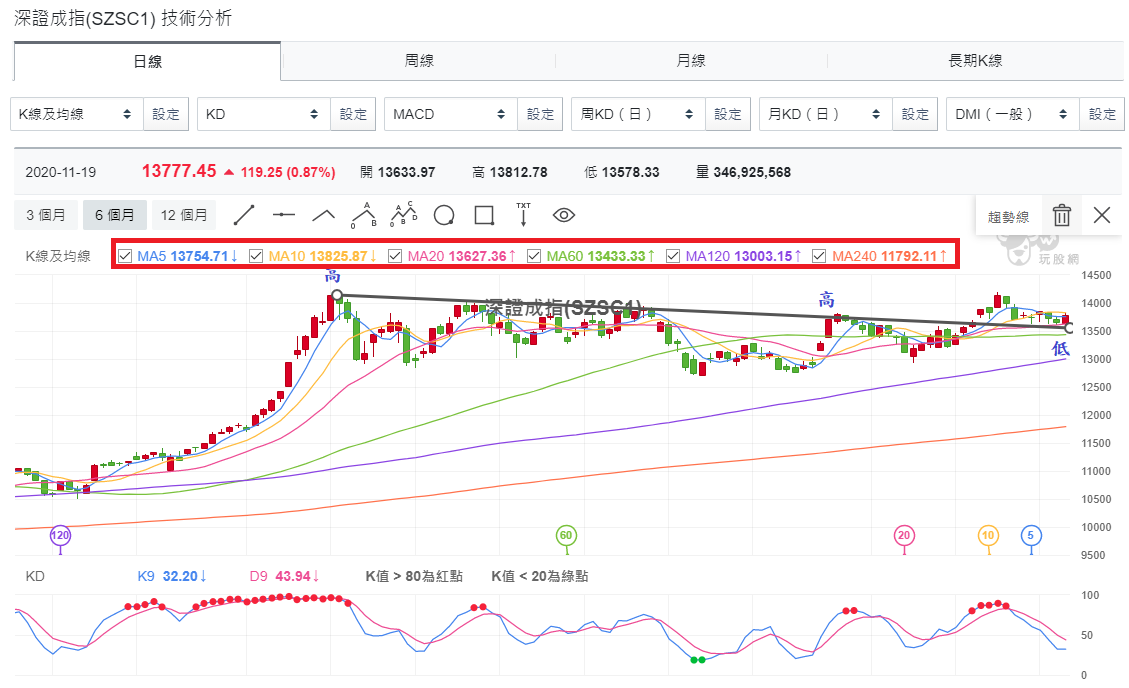Click 設定 next to MACD dropdown
Screen dimensions: 1129x688
(x=540, y=114)
